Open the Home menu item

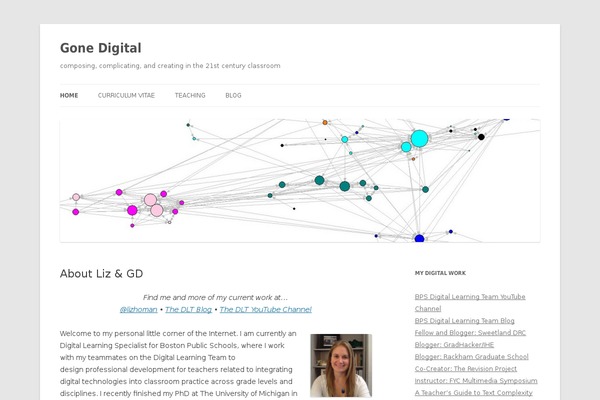tap(69, 95)
